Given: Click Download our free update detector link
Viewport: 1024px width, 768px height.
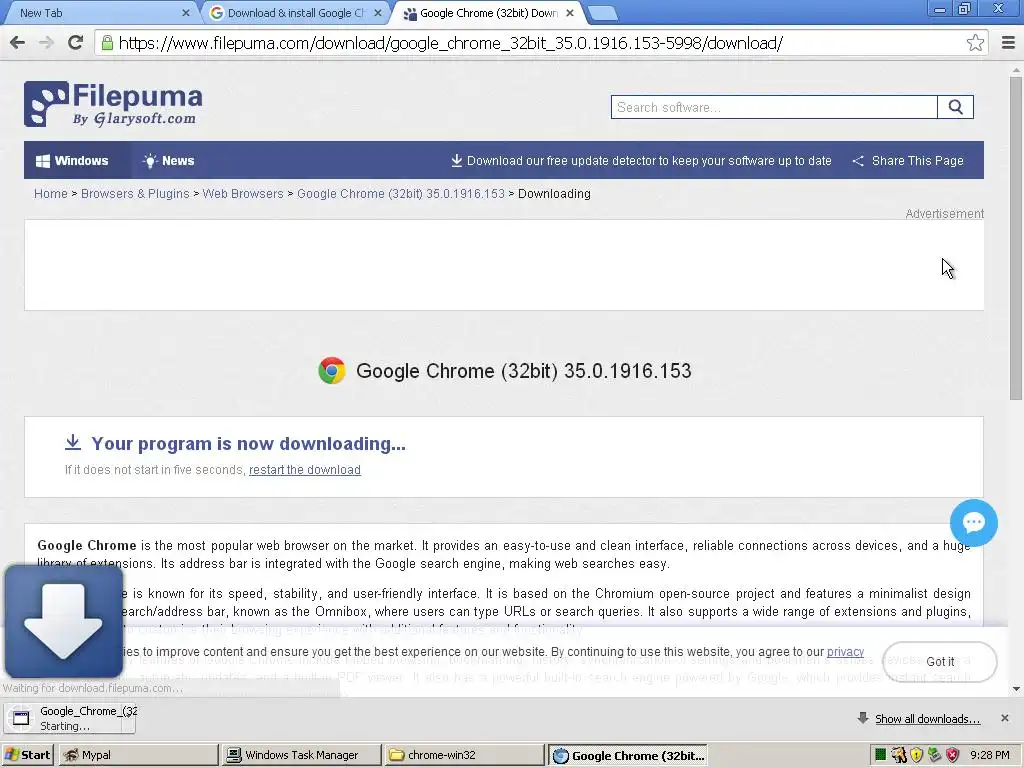Looking at the screenshot, I should coord(641,161).
